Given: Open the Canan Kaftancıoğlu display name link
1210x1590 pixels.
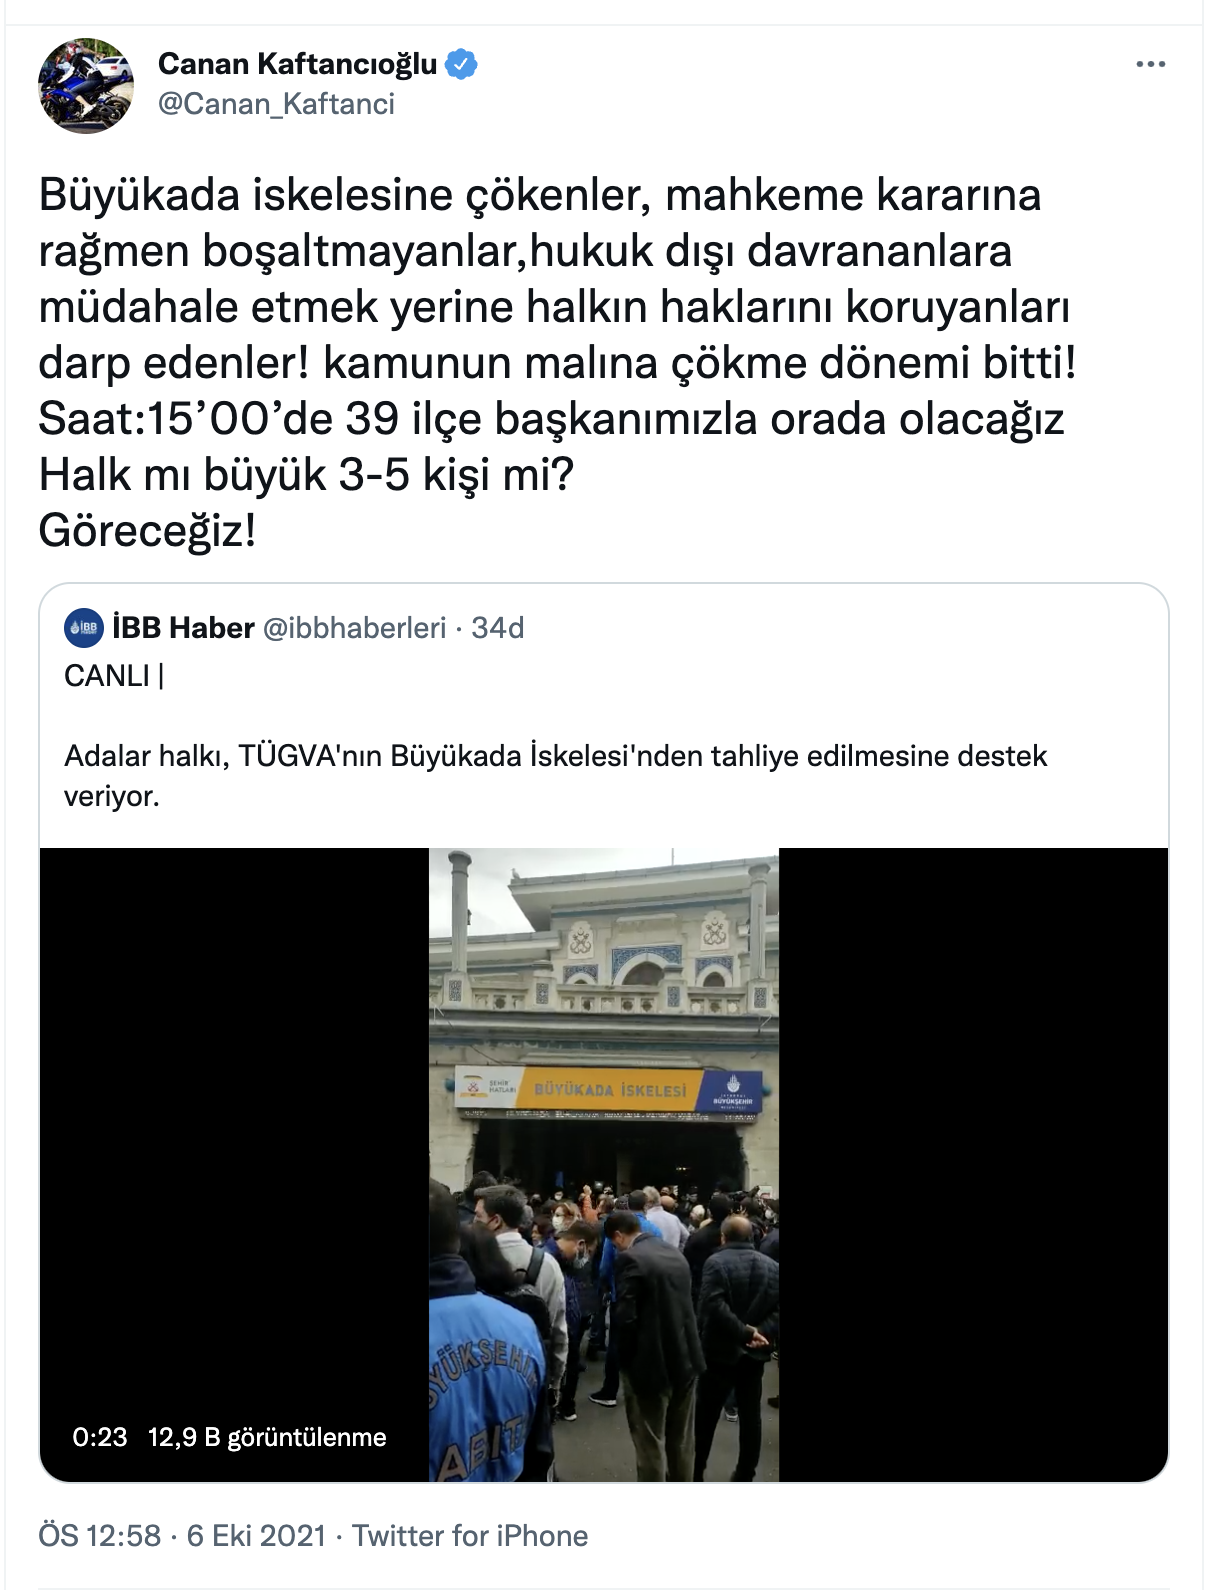Looking at the screenshot, I should [297, 64].
